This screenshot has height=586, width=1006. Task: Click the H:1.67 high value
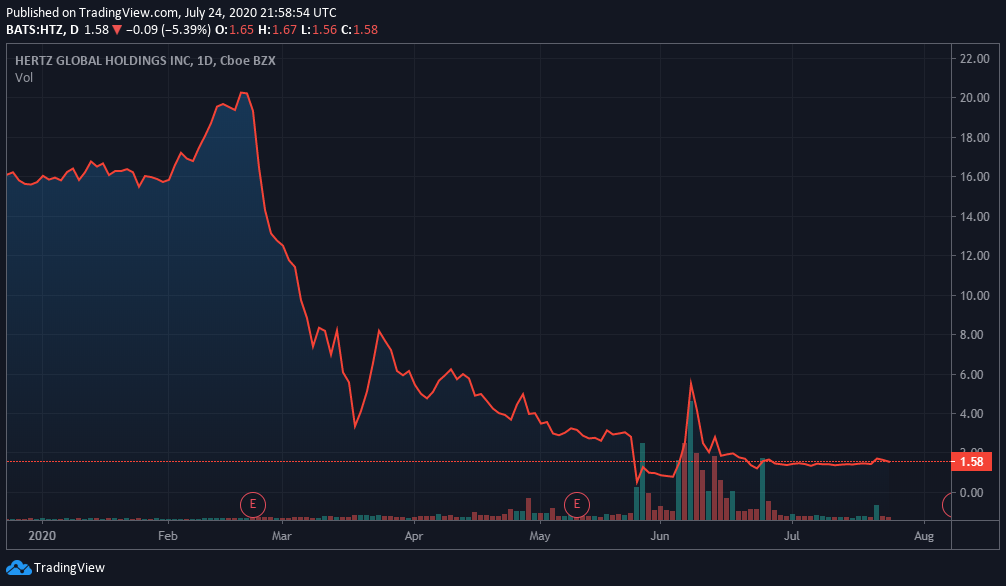pos(277,30)
